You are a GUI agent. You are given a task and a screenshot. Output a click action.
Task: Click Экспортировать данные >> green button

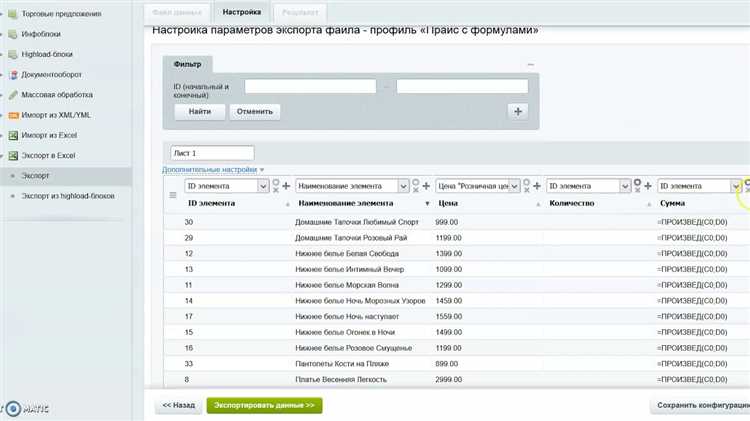264,405
